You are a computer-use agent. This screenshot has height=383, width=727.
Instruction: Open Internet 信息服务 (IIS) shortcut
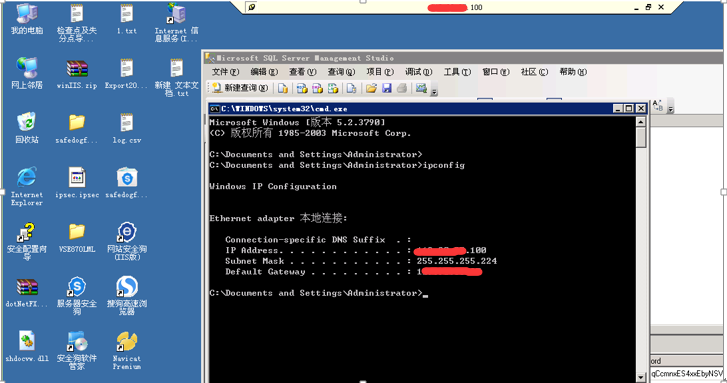(176, 22)
